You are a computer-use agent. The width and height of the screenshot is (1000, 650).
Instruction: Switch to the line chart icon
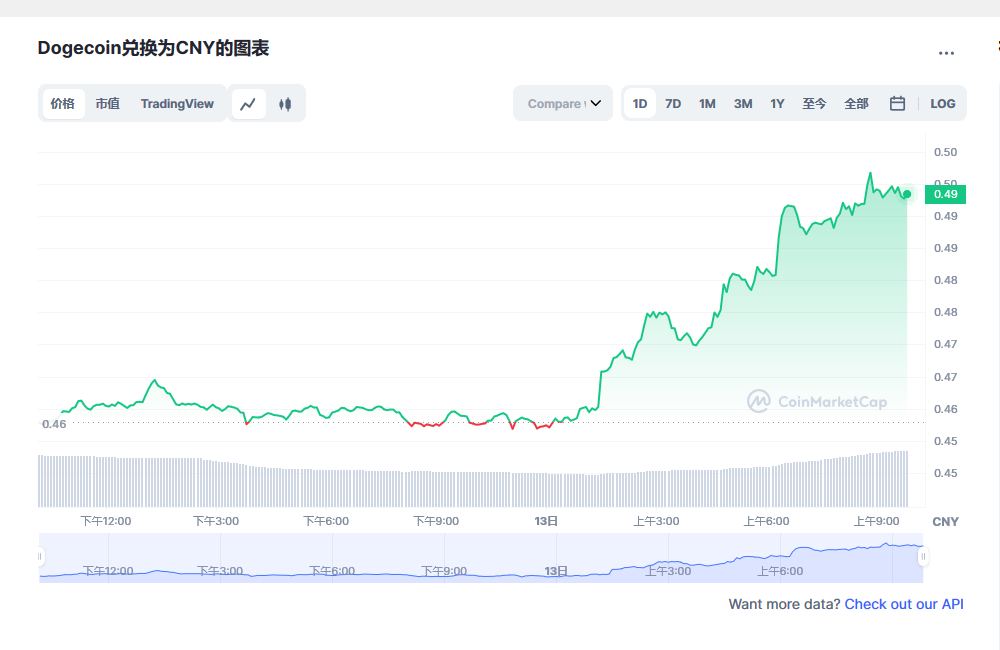click(x=249, y=103)
